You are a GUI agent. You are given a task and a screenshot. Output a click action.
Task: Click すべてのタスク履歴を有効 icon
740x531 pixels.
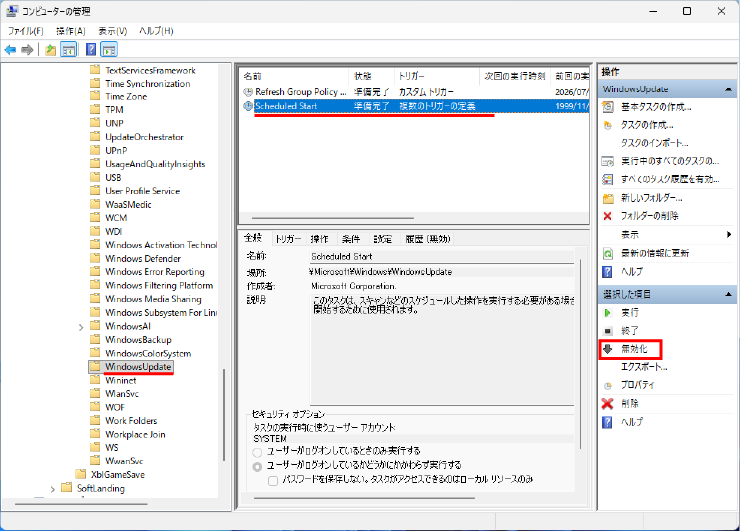click(x=608, y=179)
